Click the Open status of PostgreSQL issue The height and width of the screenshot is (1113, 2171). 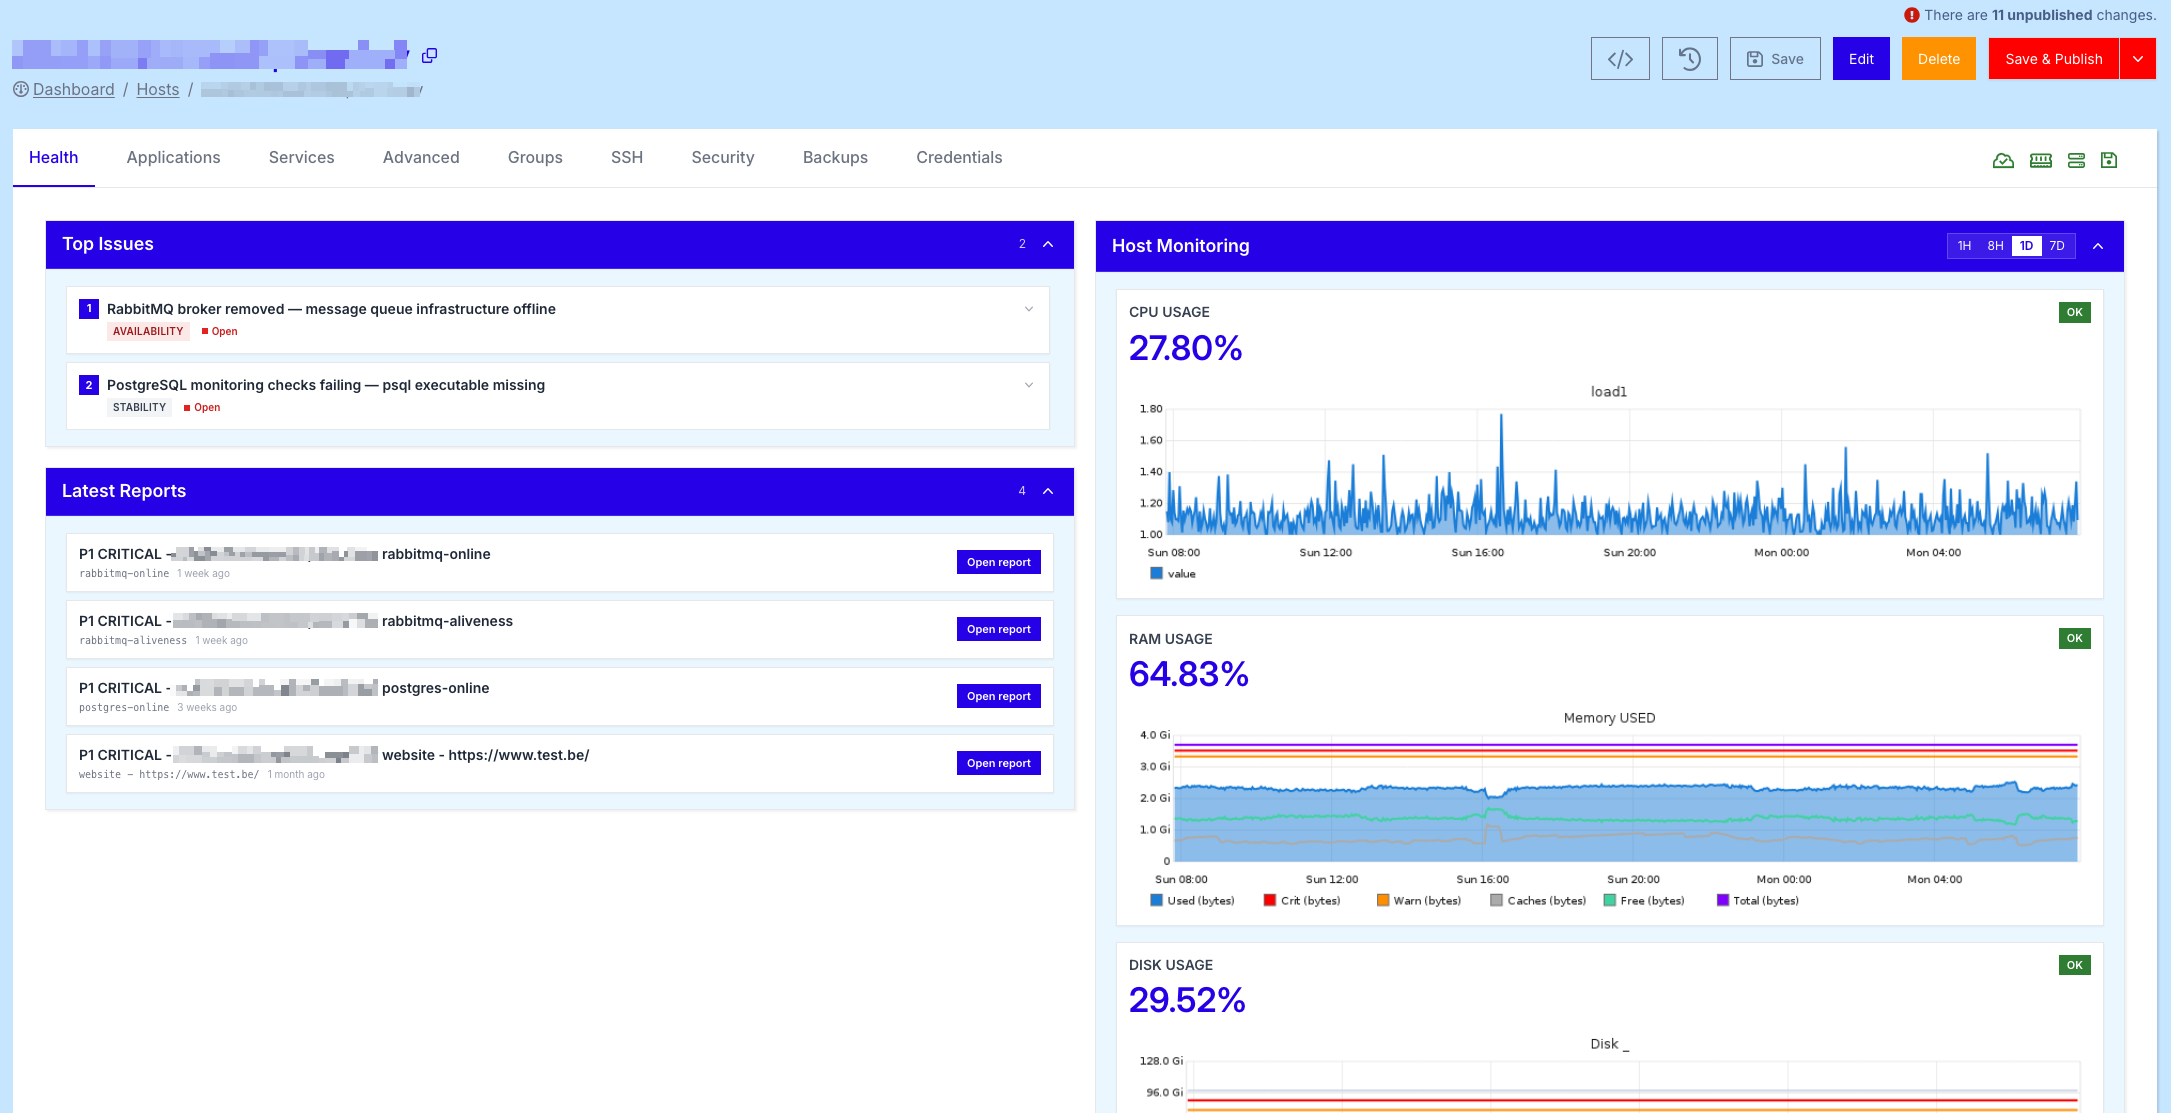pyautogui.click(x=202, y=408)
